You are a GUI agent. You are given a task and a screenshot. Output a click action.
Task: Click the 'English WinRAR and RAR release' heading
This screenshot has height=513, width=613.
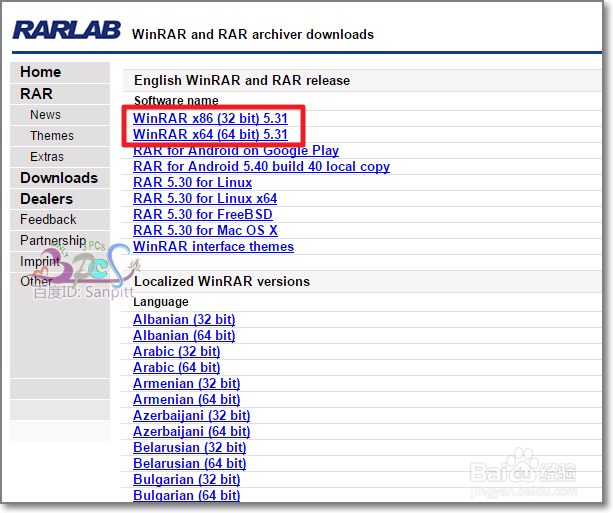pos(242,81)
